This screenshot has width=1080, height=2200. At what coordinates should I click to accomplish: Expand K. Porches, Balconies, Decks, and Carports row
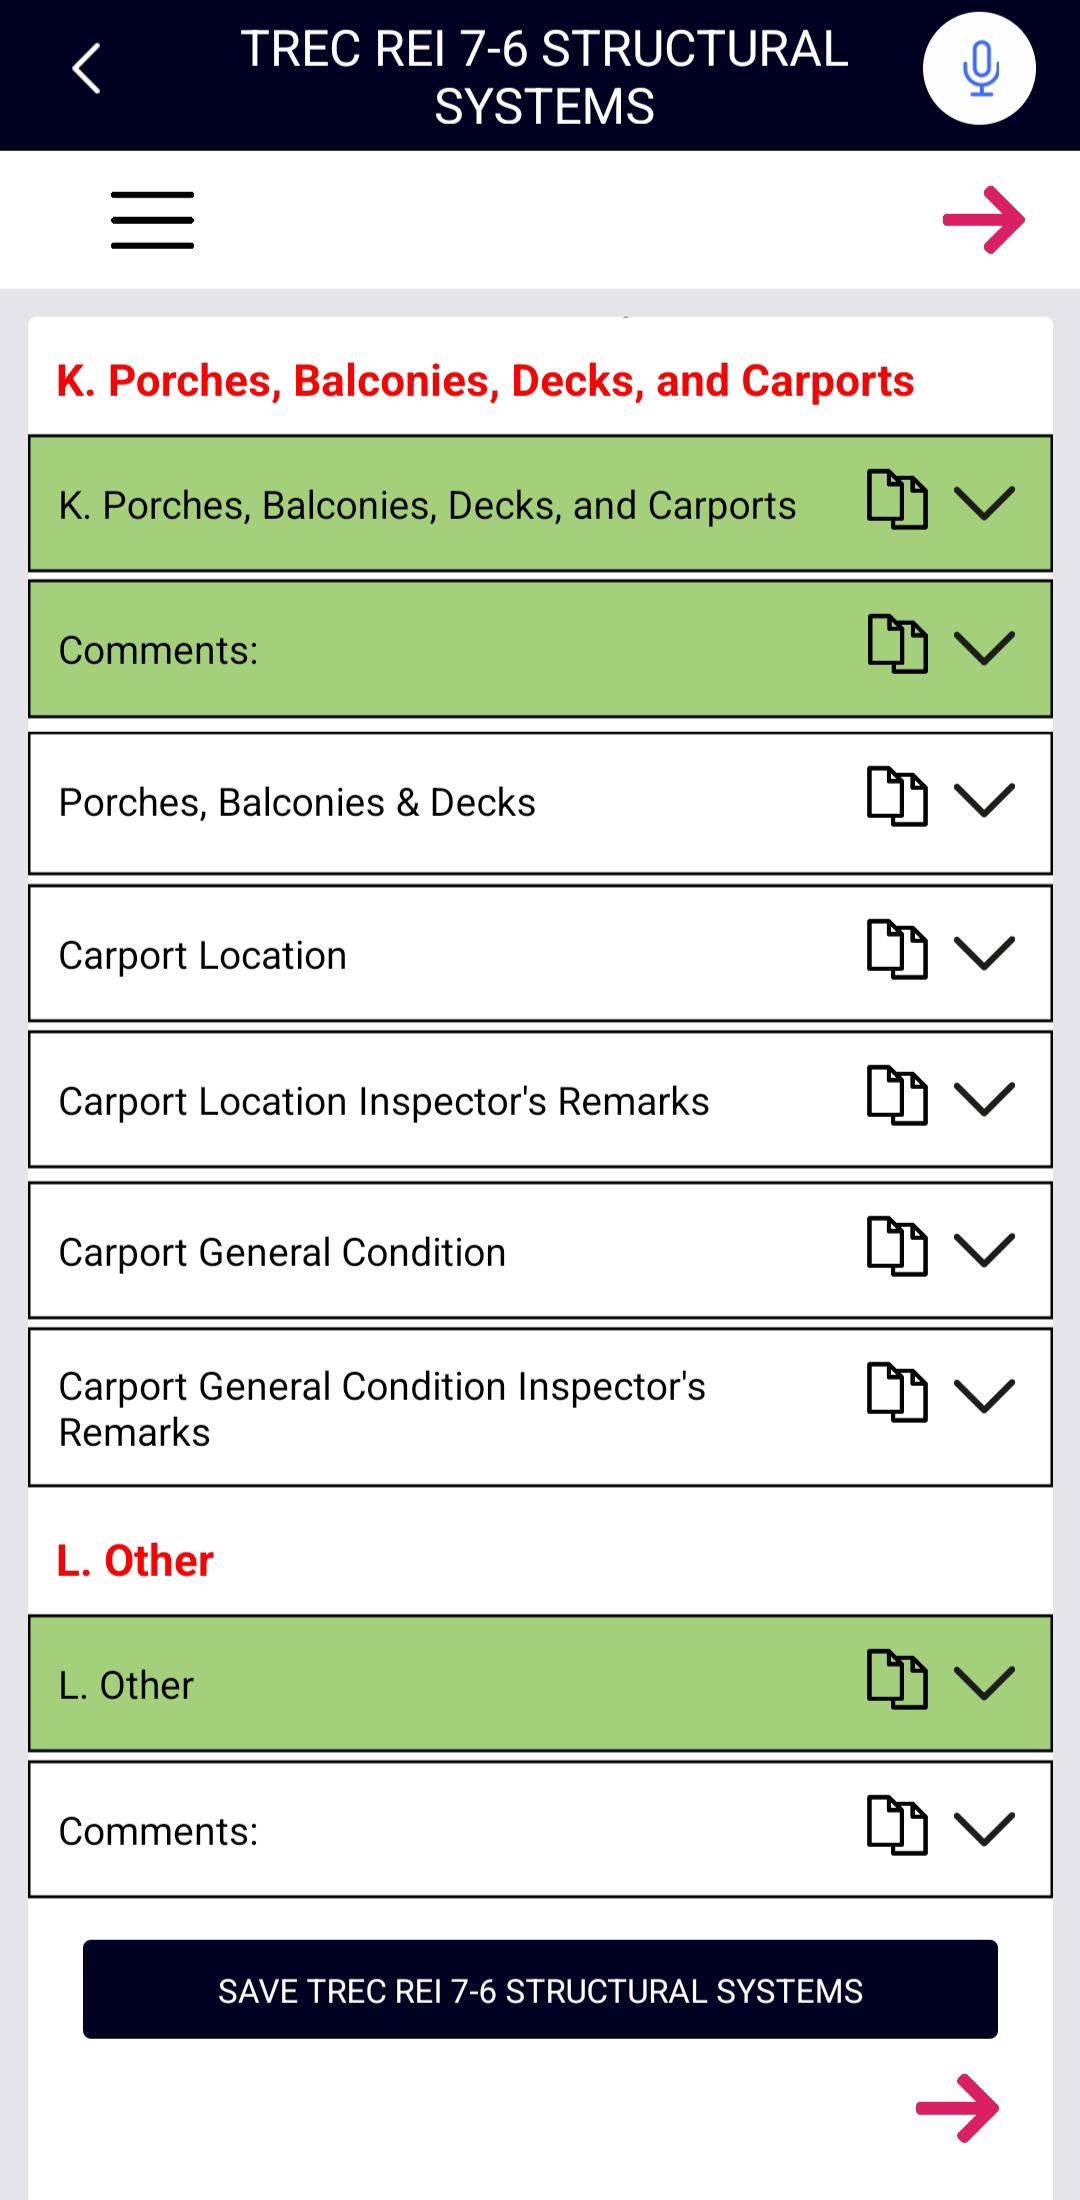[x=984, y=503]
